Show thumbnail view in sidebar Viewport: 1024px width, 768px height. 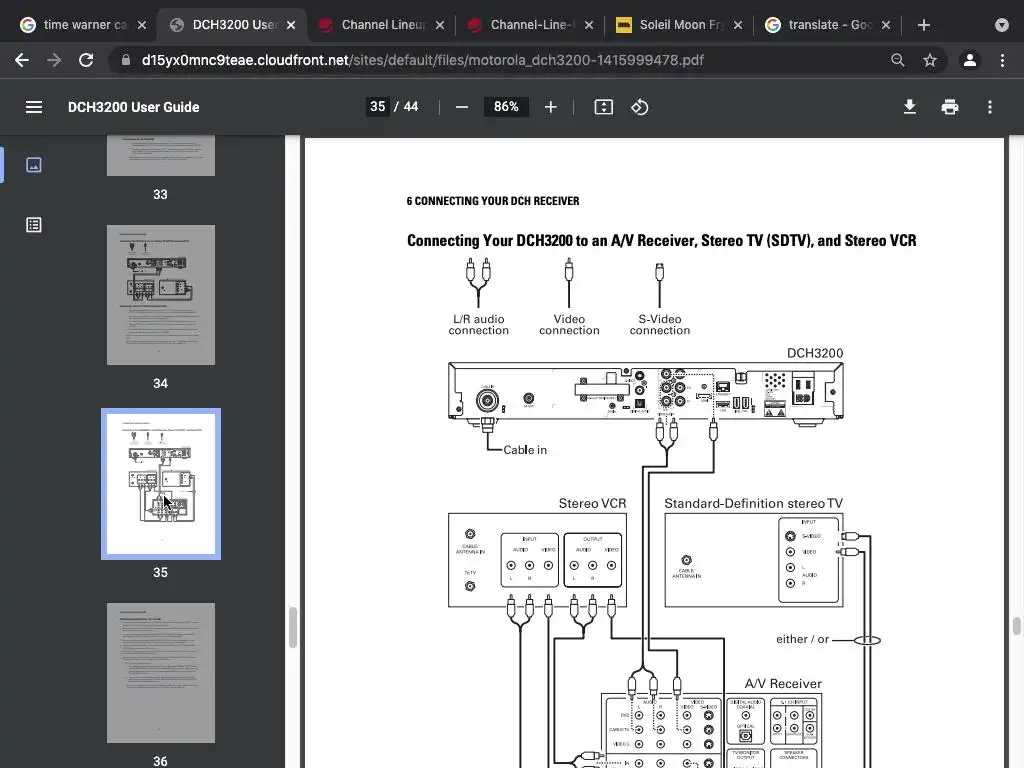[x=34, y=165]
